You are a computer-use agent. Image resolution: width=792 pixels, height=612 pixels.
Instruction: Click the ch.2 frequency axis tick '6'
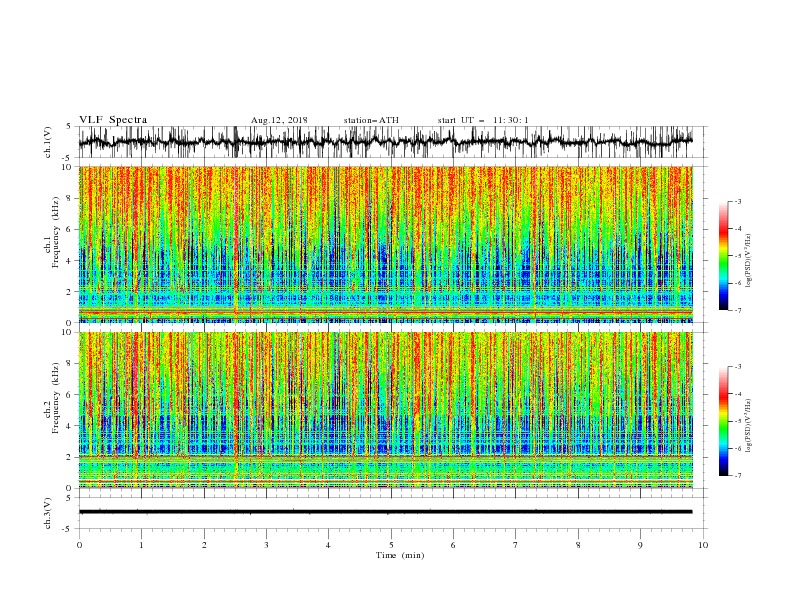pos(70,395)
